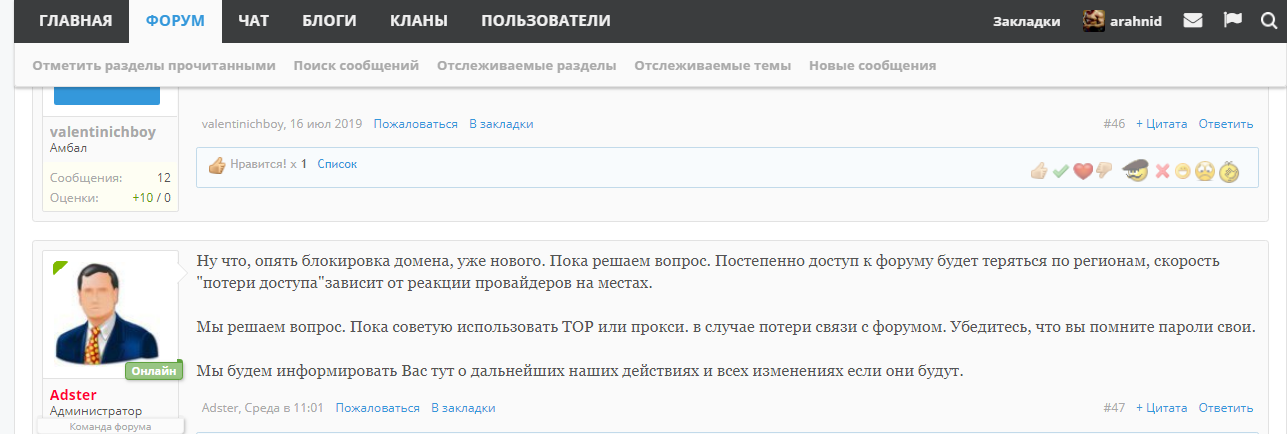Click Ответить on post #47

pos(1225,408)
